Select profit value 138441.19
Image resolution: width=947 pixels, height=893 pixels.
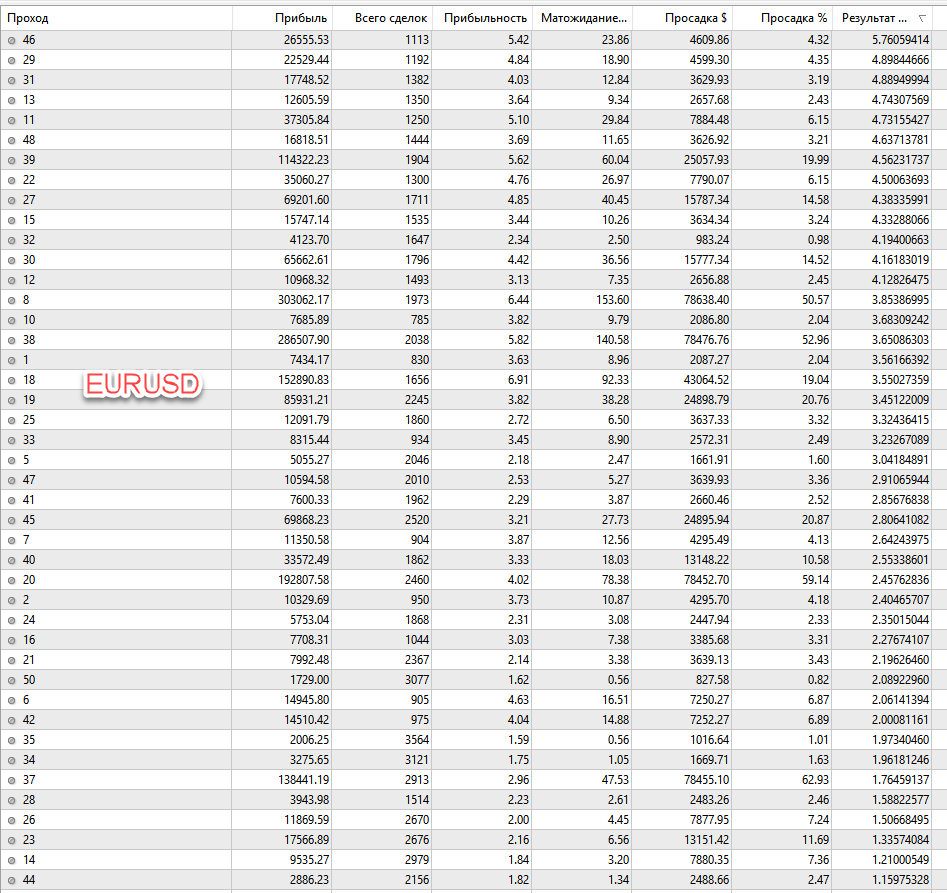tap(303, 780)
